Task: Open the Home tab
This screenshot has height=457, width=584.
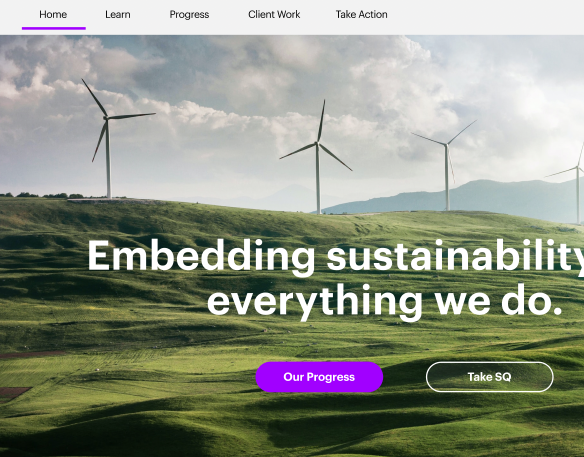Action: (x=53, y=15)
